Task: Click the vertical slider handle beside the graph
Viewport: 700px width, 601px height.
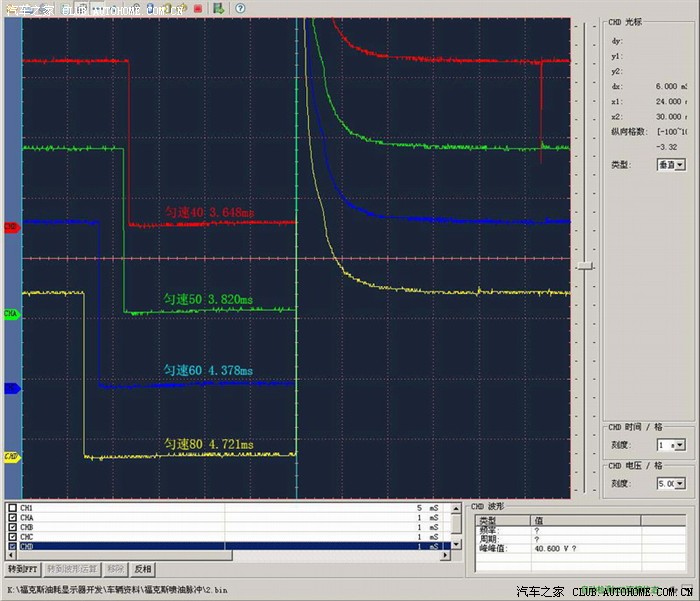Action: pyautogui.click(x=585, y=265)
